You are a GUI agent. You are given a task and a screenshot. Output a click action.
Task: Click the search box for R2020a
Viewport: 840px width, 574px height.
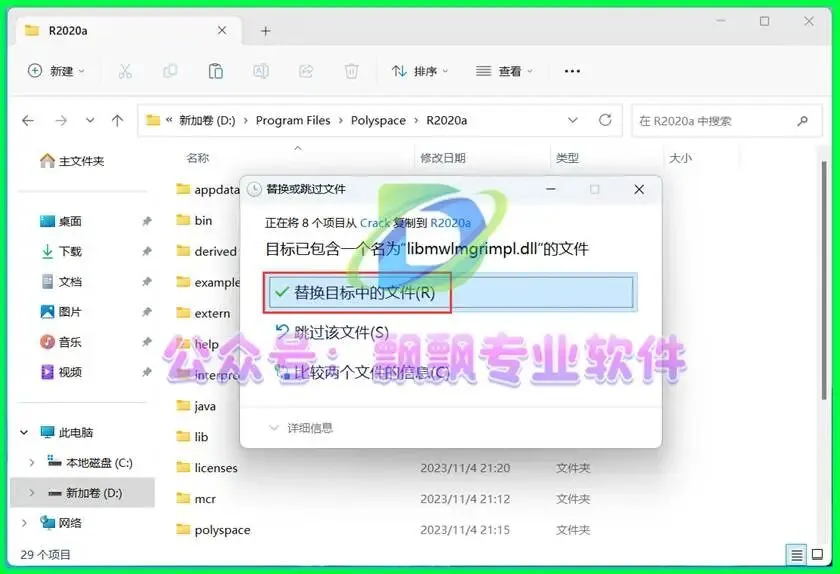726,121
